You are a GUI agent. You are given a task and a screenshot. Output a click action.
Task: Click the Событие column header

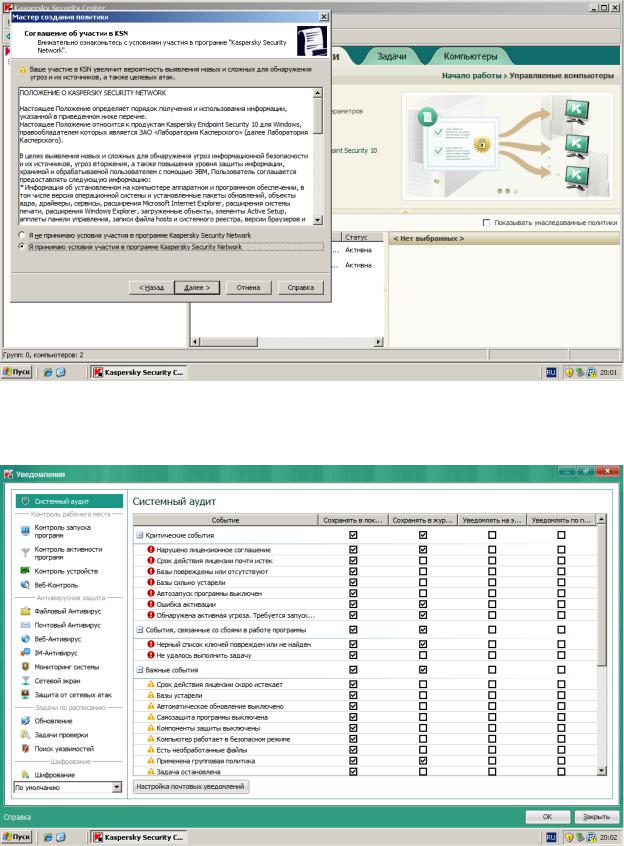[x=225, y=520]
